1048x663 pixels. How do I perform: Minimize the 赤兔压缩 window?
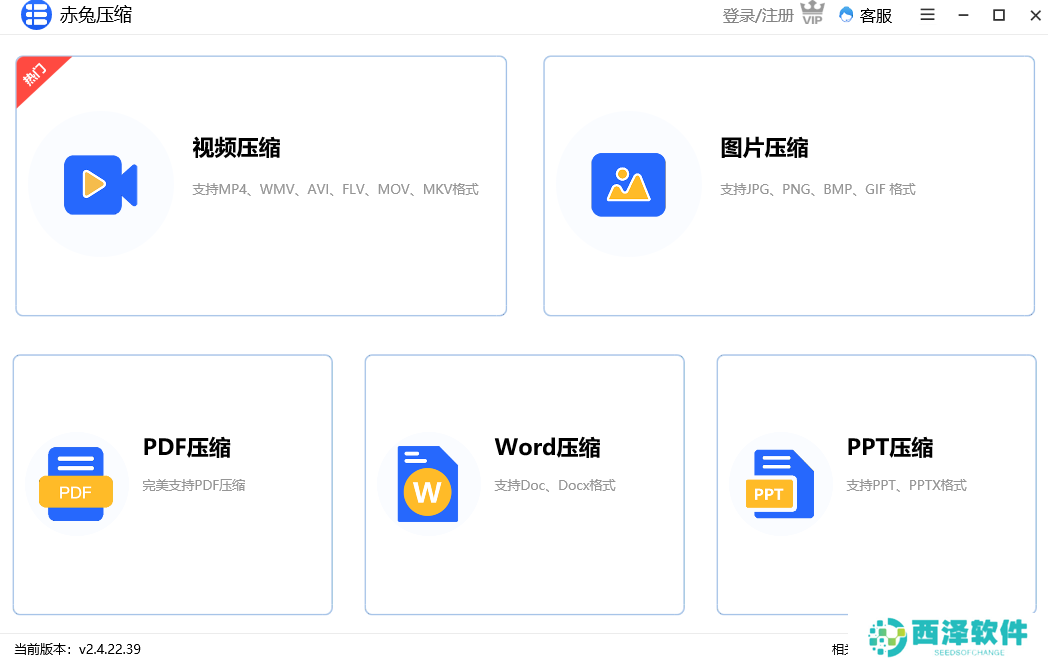[x=963, y=15]
